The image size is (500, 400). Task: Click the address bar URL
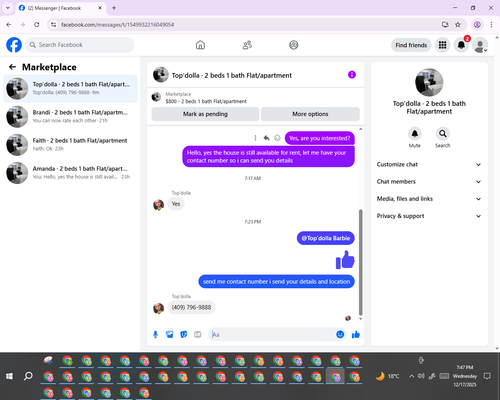point(117,25)
